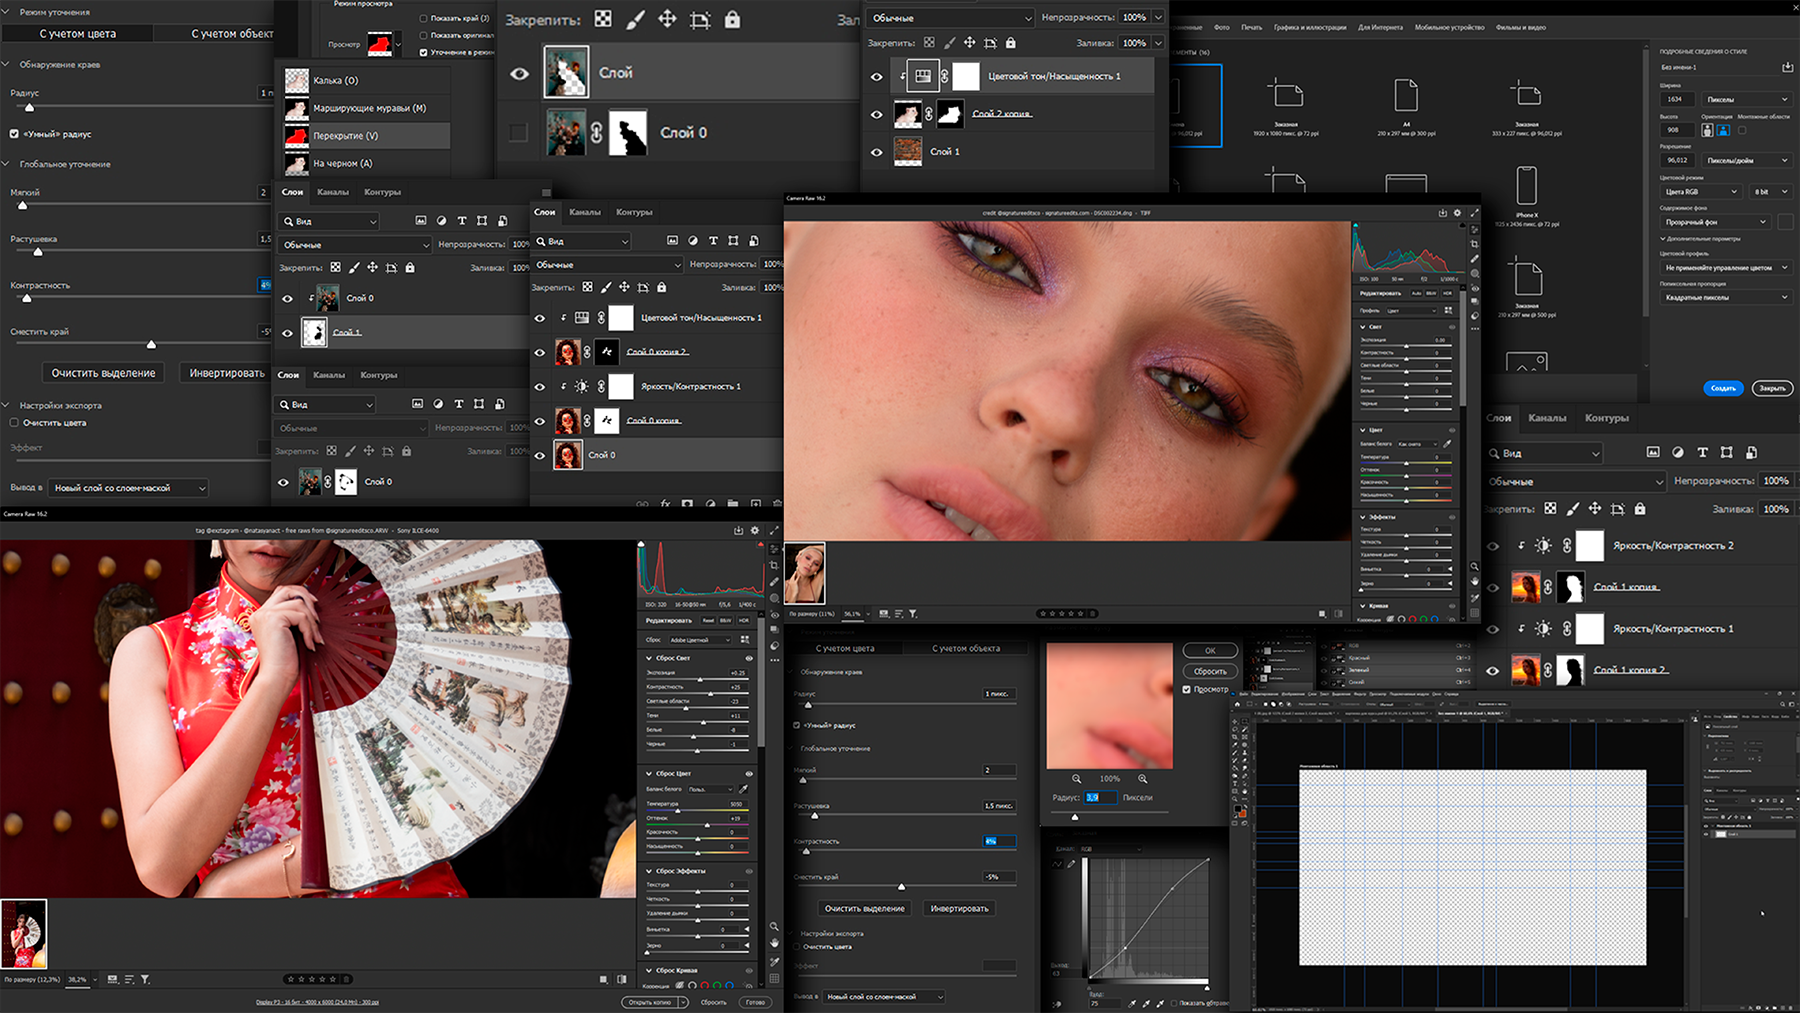Click the zoom-in magnifier right of 100% preview
This screenshot has height=1013, width=1800.
click(1142, 778)
